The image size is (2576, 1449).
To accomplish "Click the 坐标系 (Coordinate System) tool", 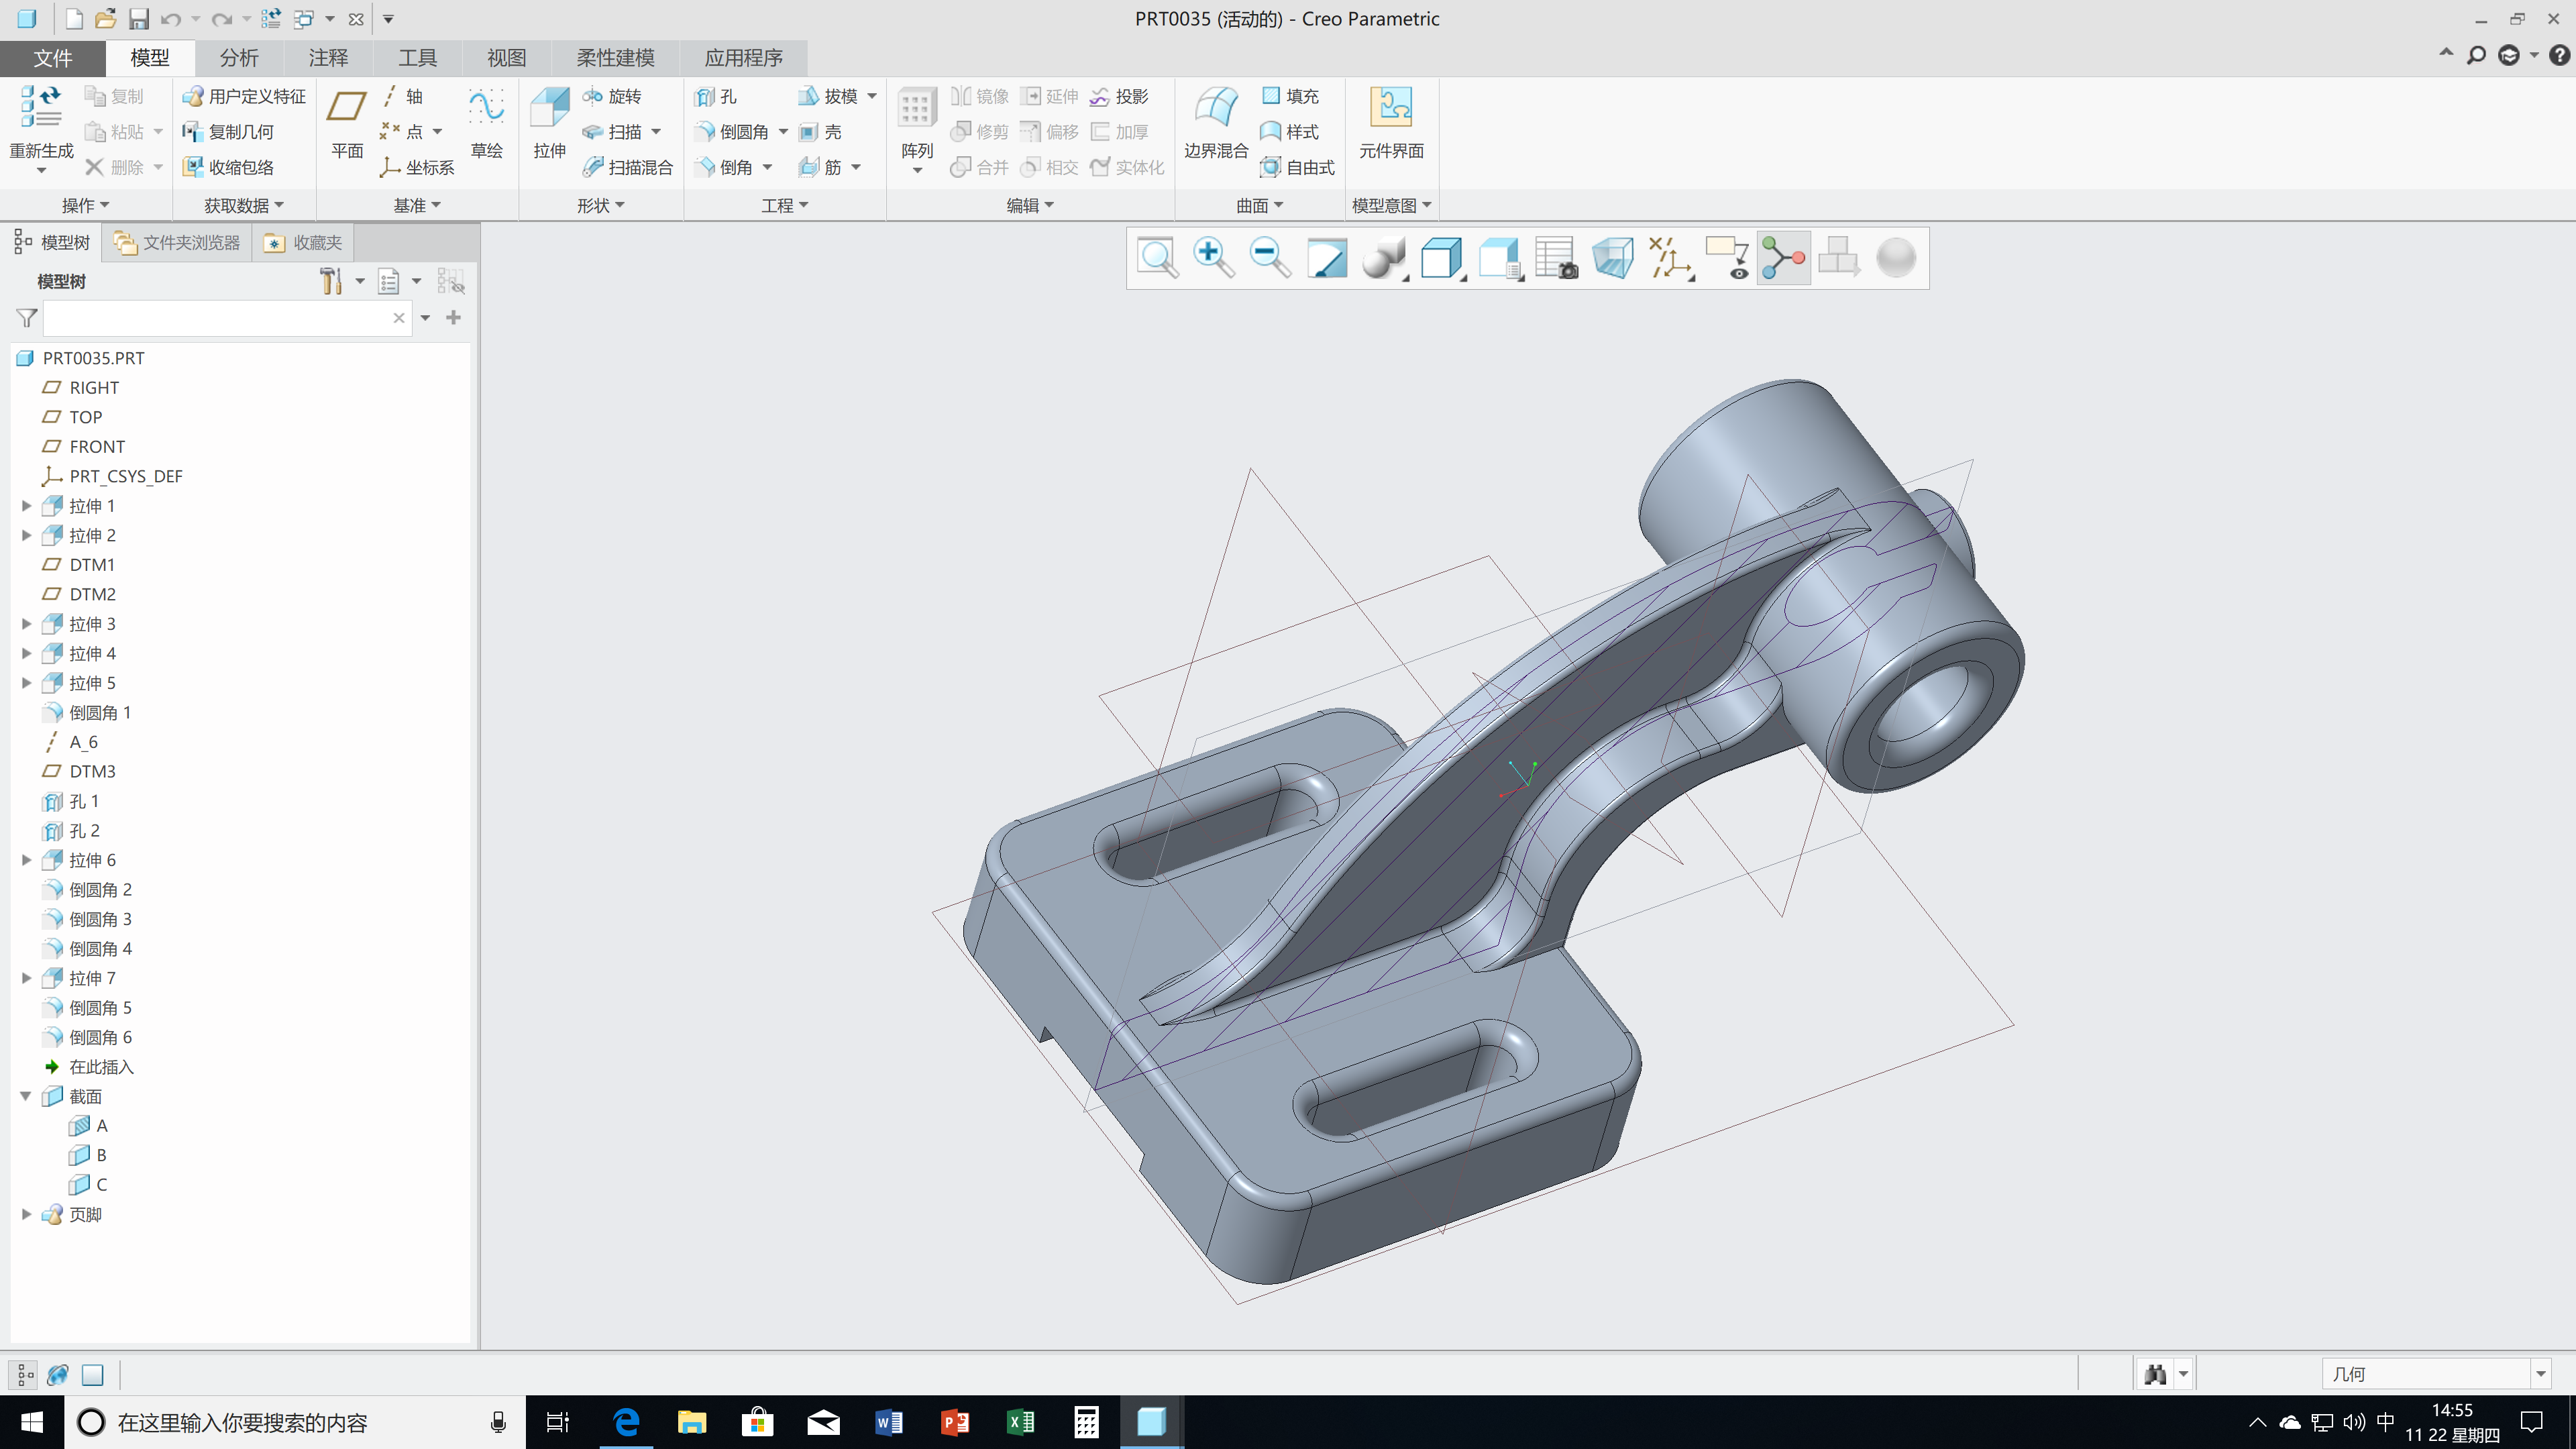I will coord(417,167).
